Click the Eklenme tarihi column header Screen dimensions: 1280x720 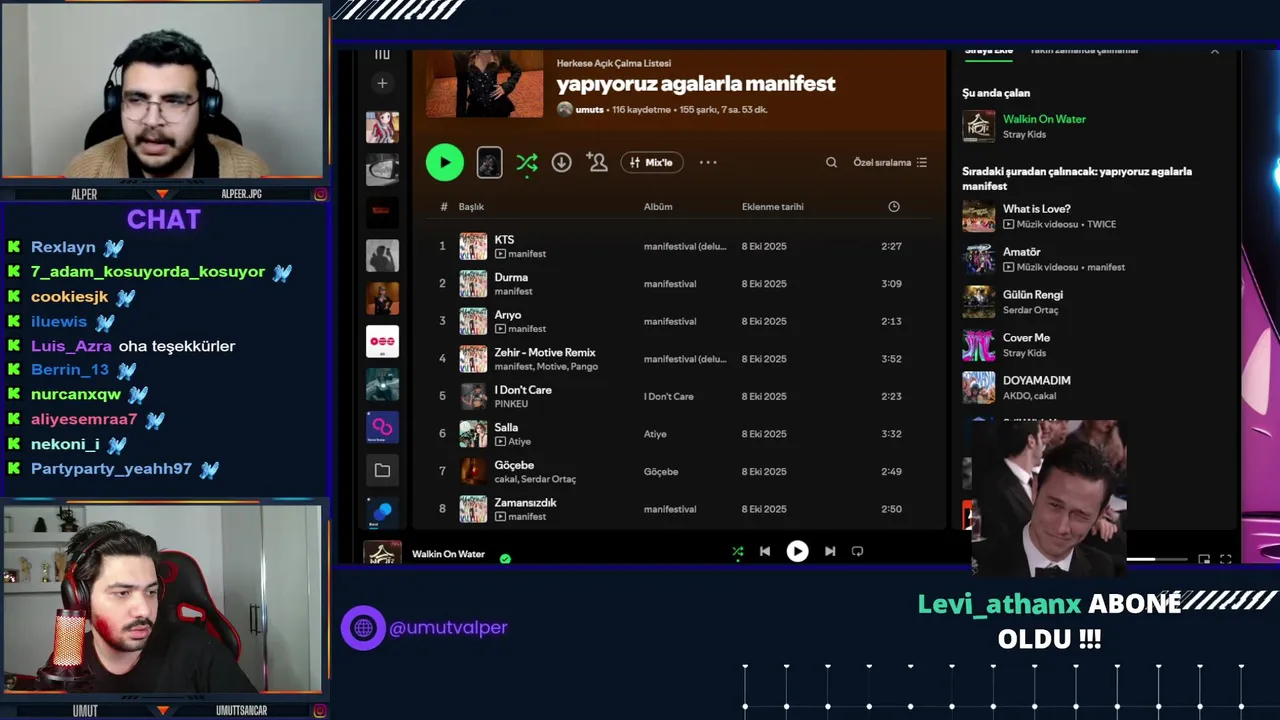click(773, 207)
